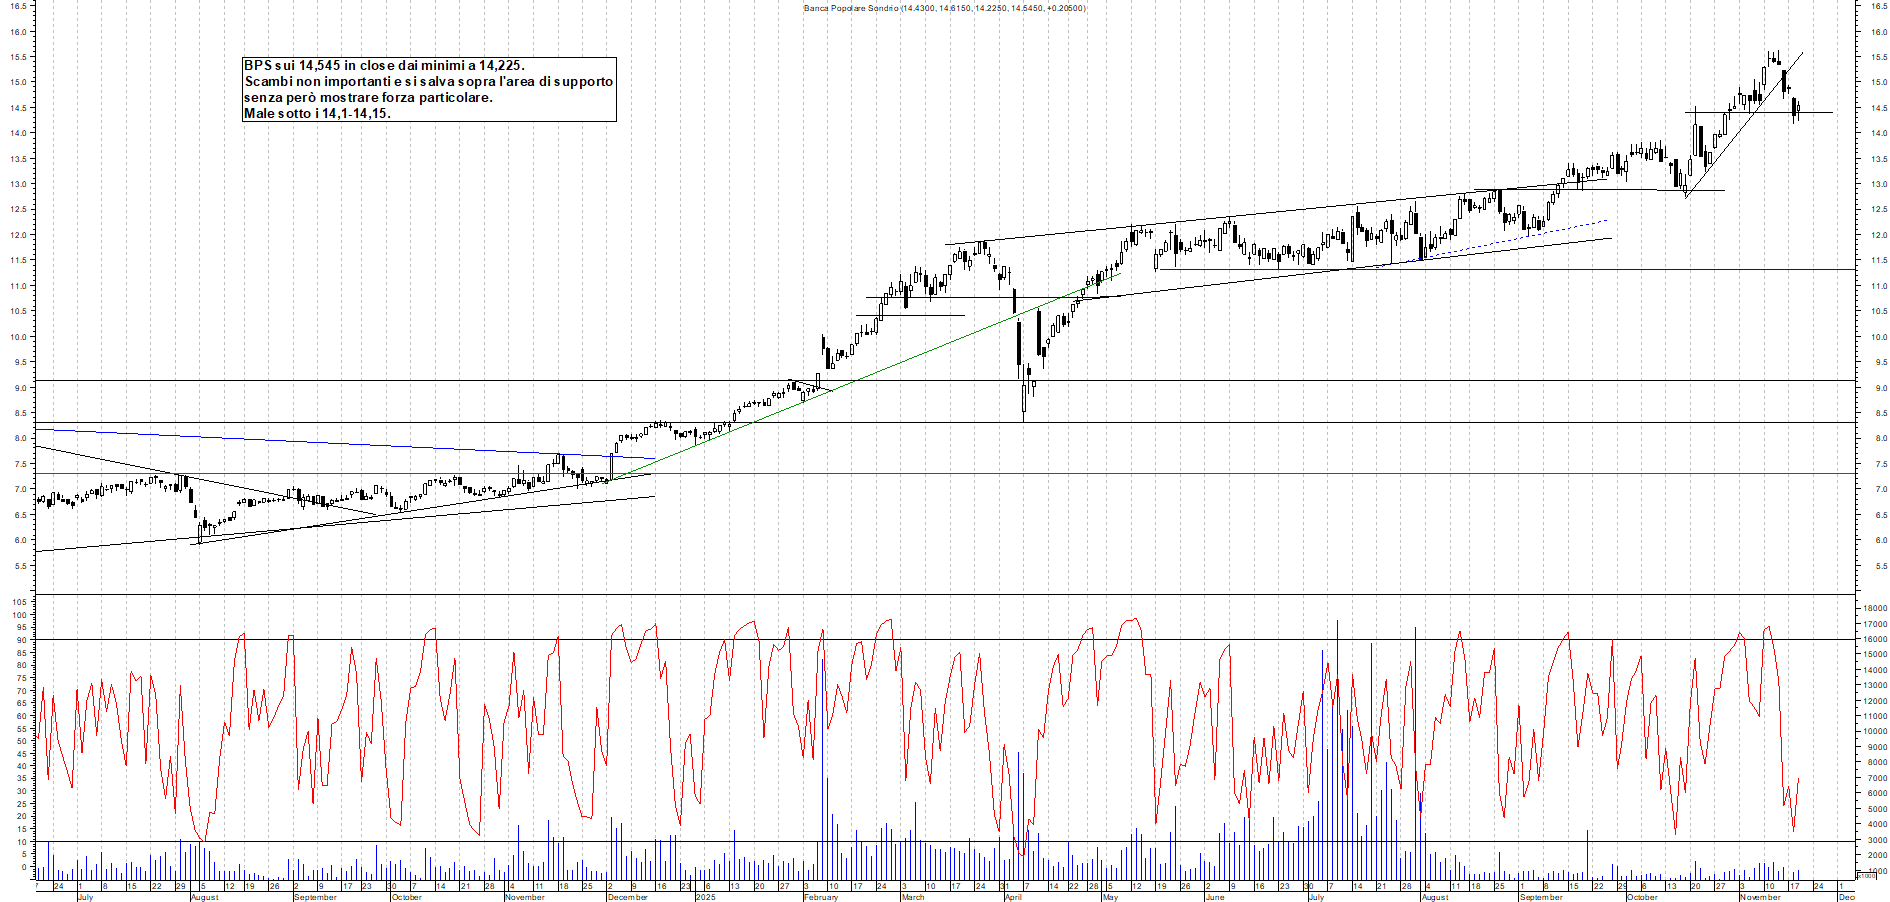Select the February month label
The height and width of the screenshot is (902, 1890).
point(820,897)
